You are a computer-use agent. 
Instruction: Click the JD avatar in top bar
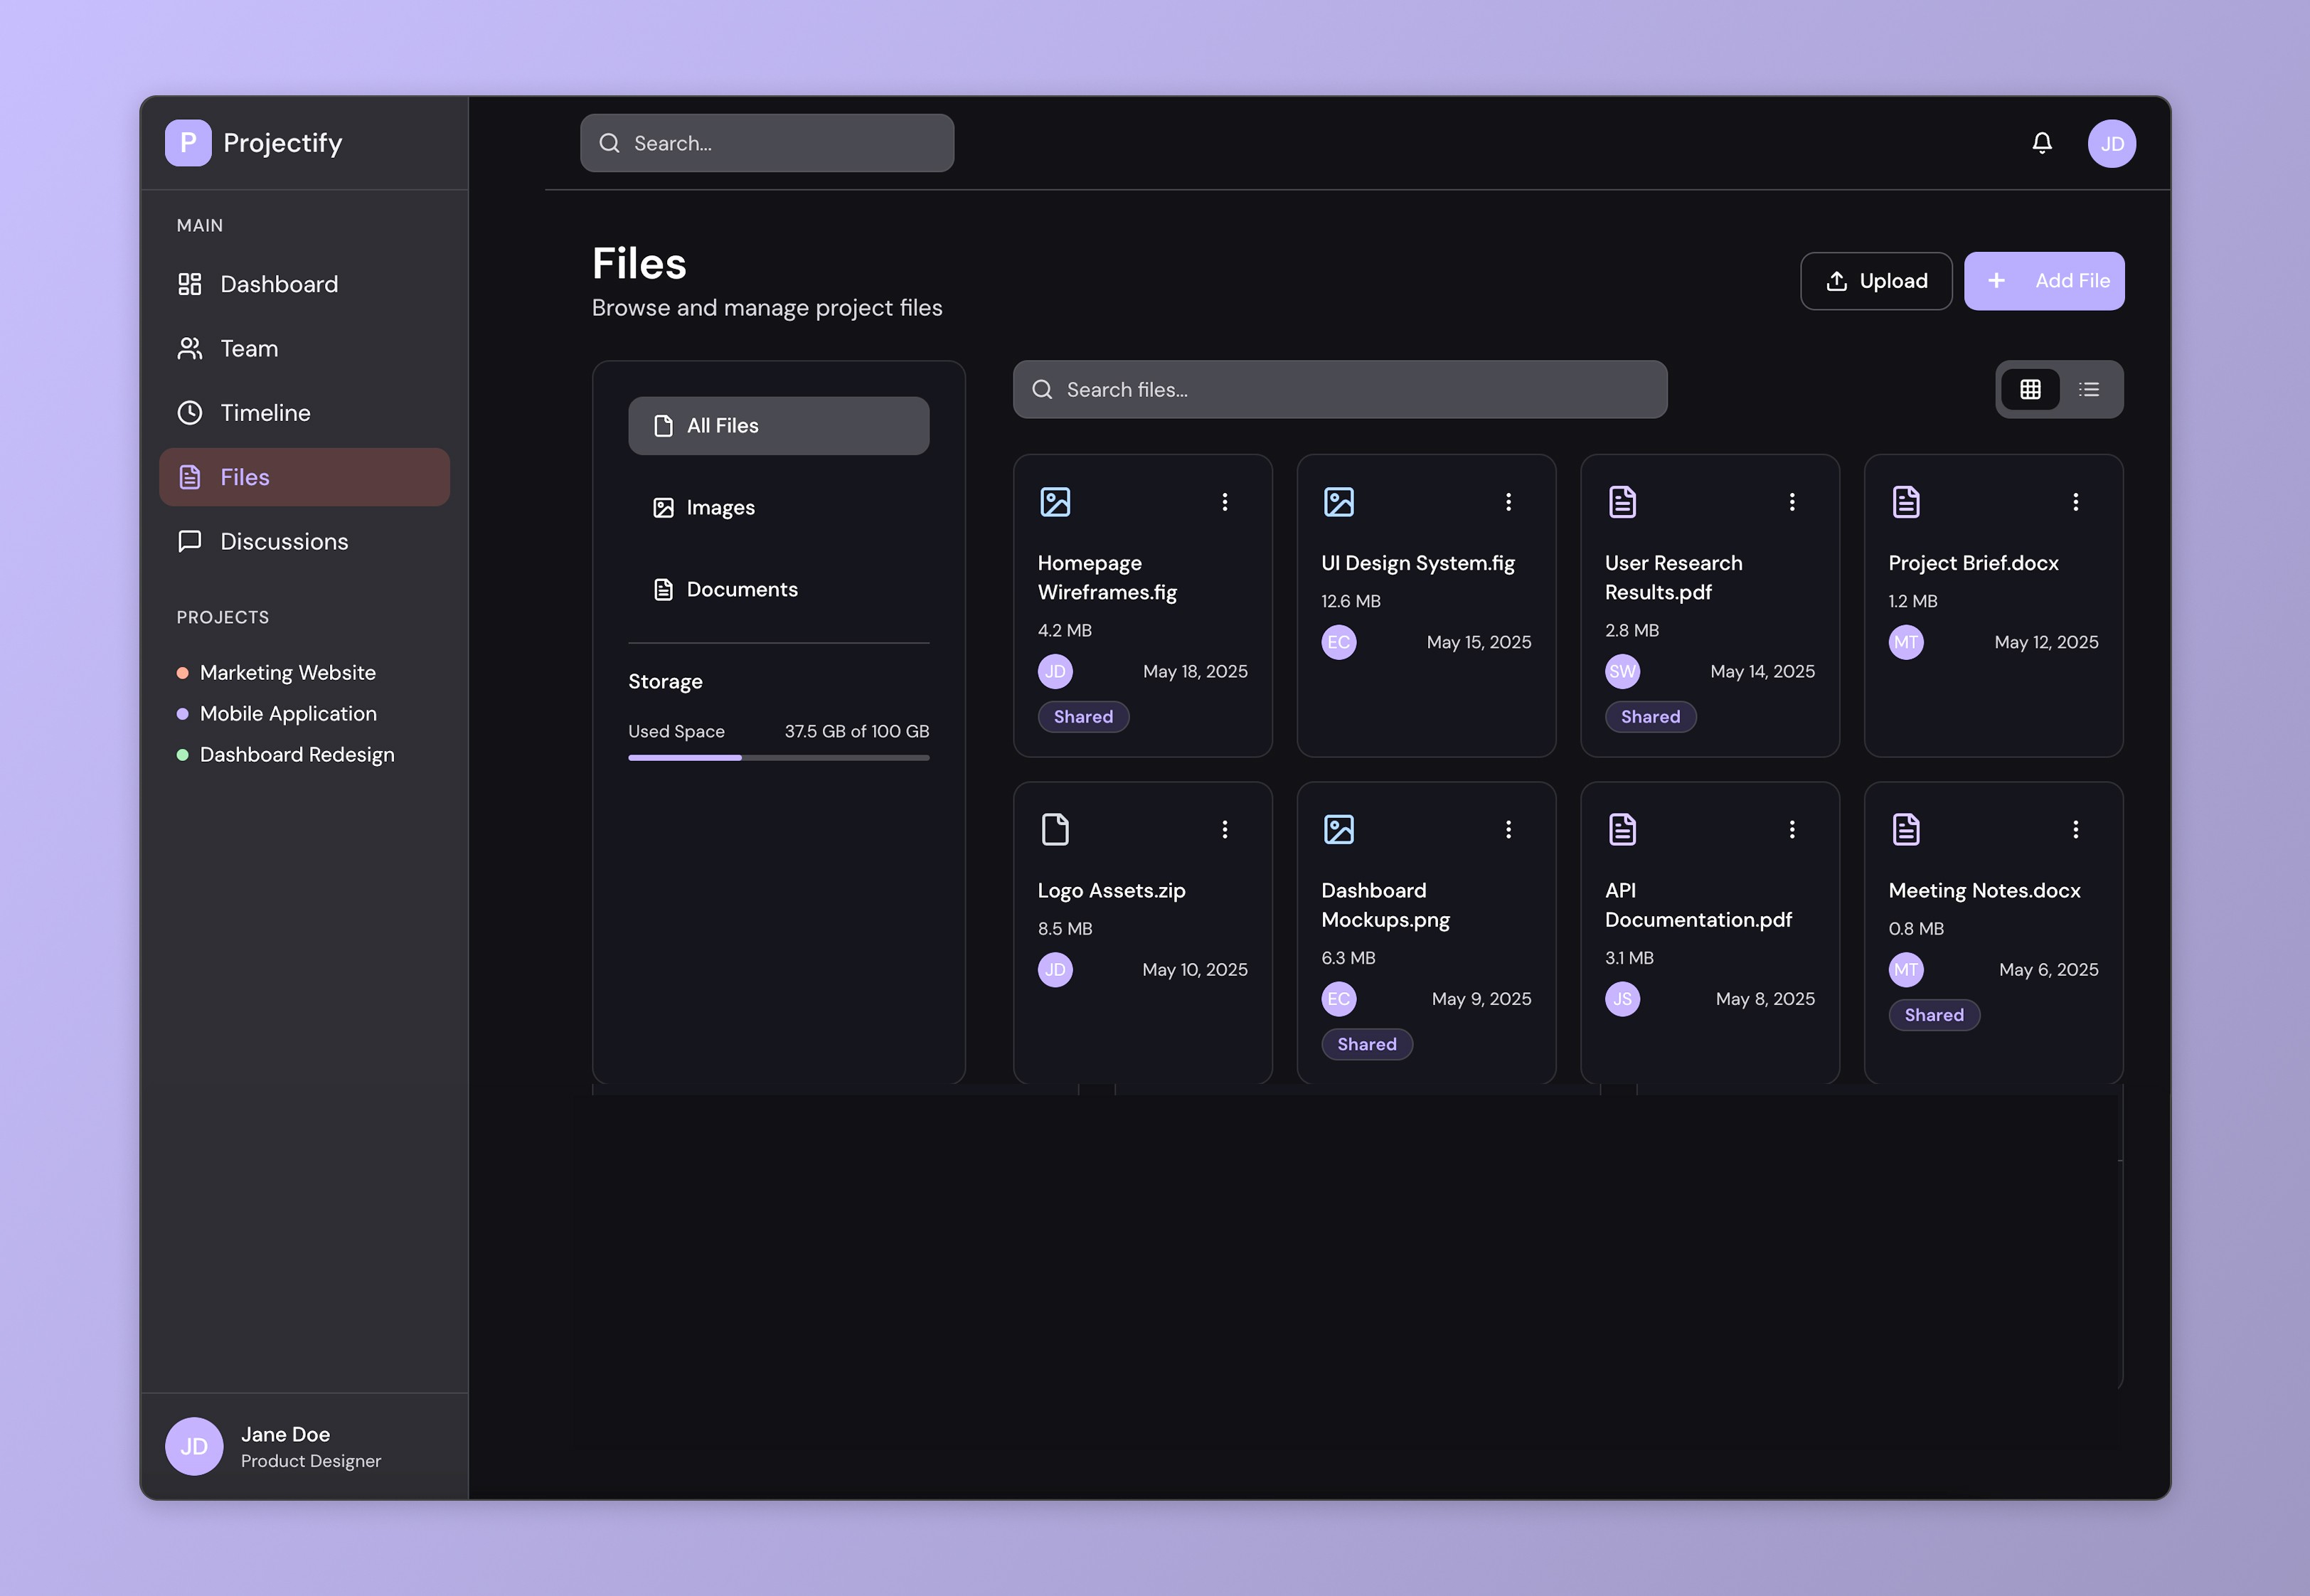pyautogui.click(x=2111, y=143)
